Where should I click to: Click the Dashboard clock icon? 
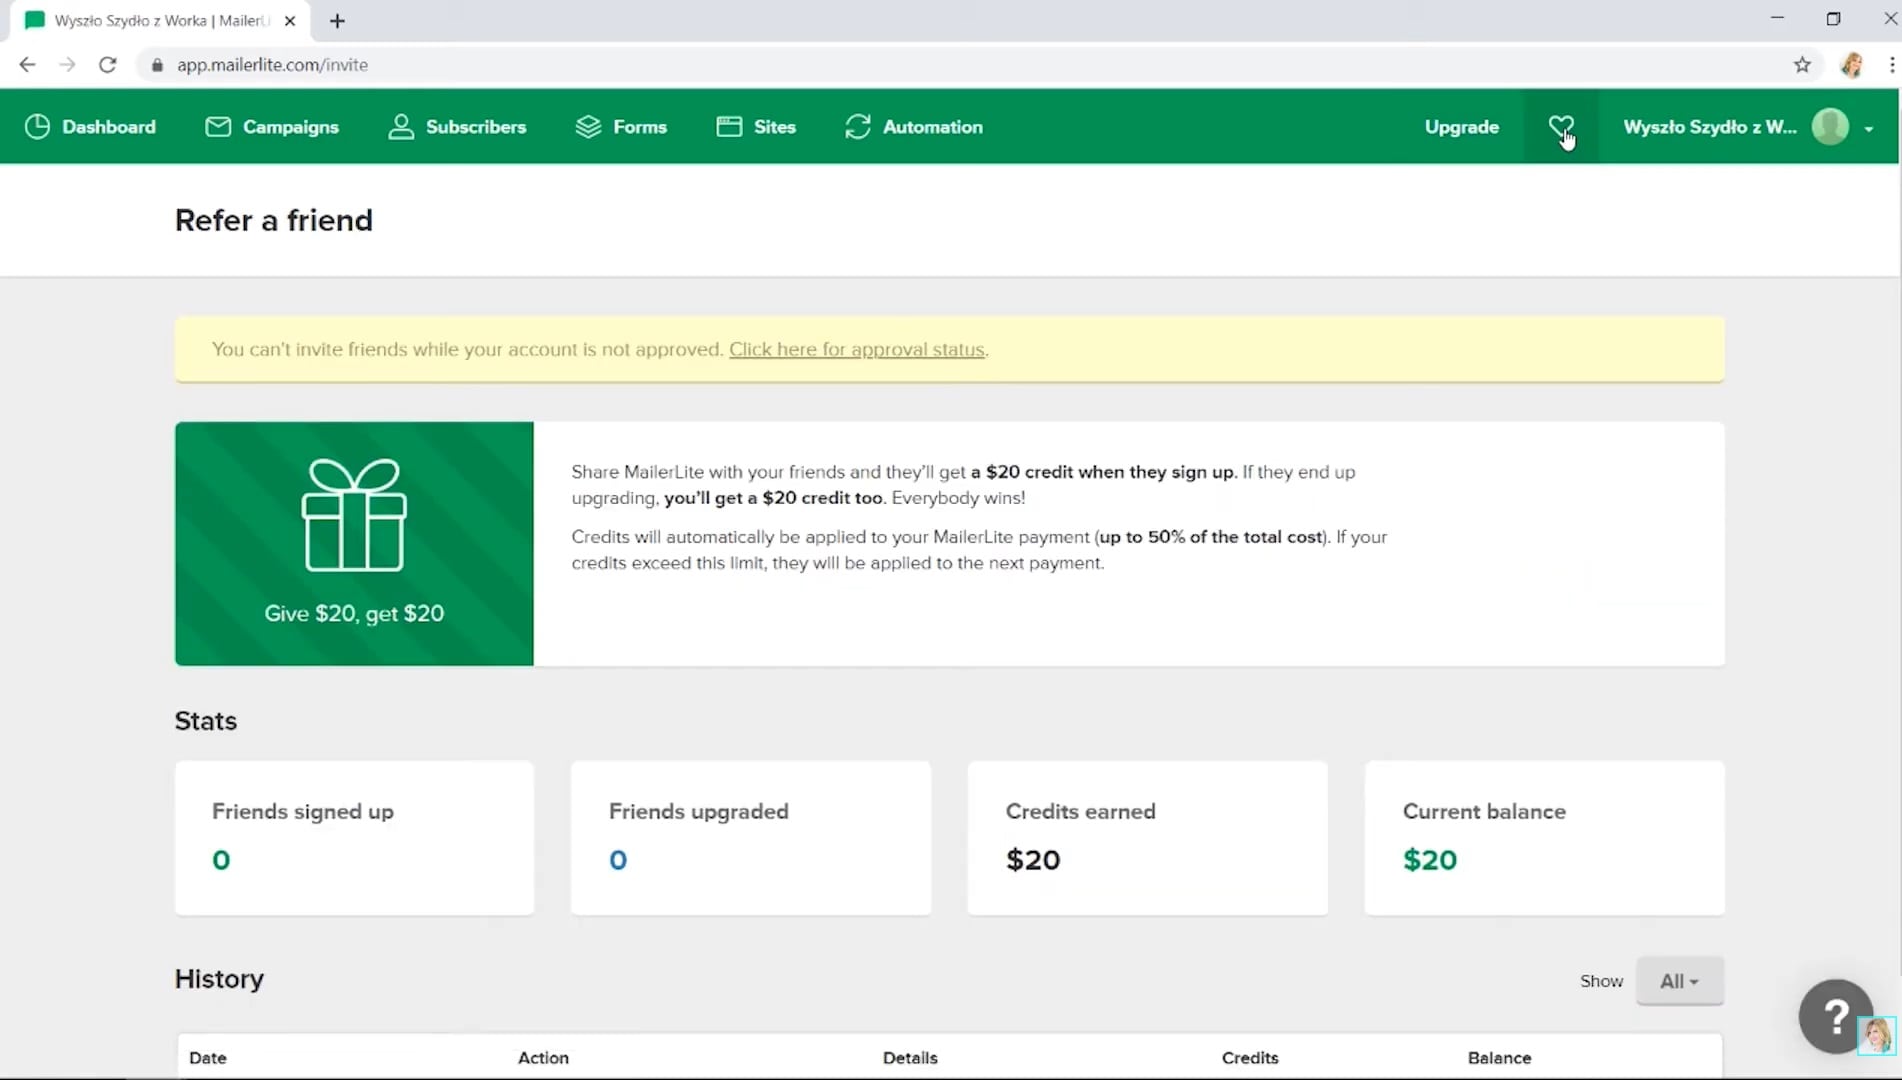[x=37, y=127]
